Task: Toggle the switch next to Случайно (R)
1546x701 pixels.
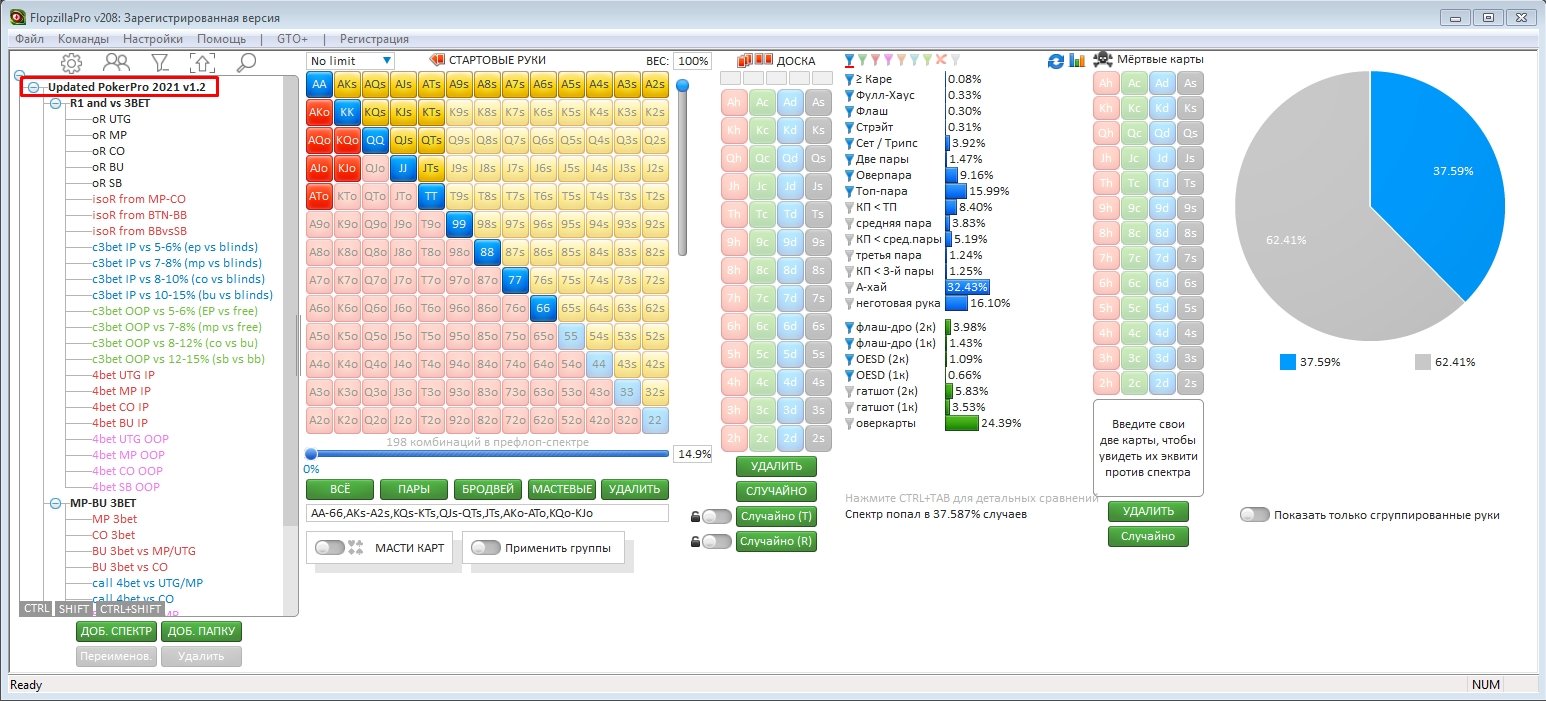Action: click(x=716, y=541)
